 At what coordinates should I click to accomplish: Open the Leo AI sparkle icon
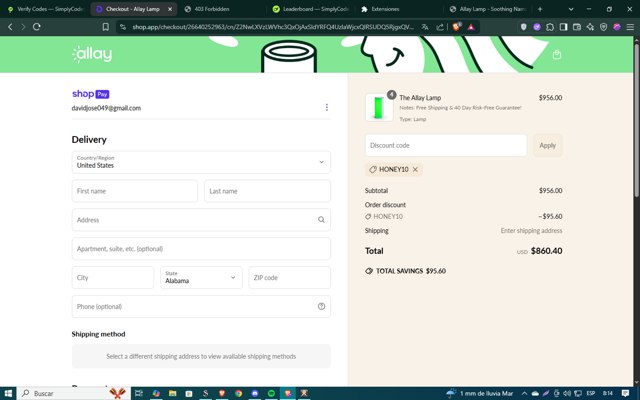coord(590,27)
